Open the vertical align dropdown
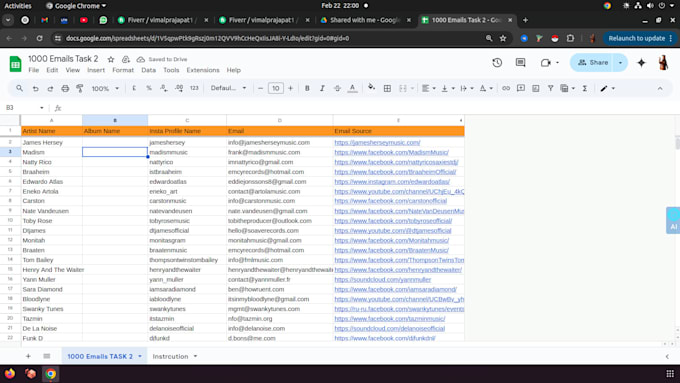The image size is (680, 383). (448, 88)
